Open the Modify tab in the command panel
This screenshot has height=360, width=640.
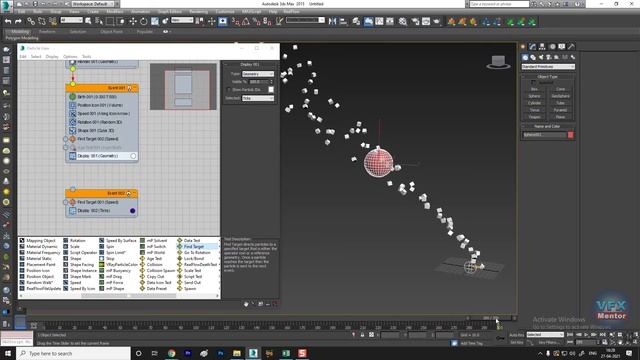[532, 47]
